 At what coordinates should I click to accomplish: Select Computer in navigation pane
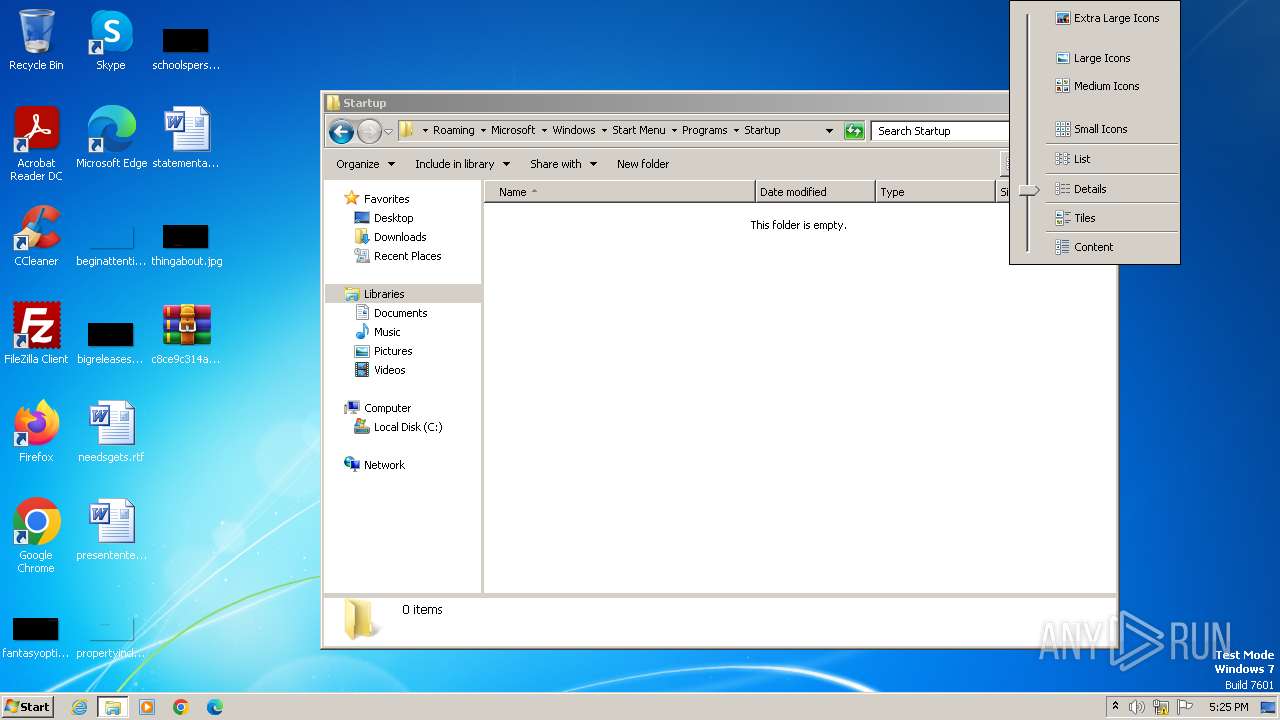point(378,408)
